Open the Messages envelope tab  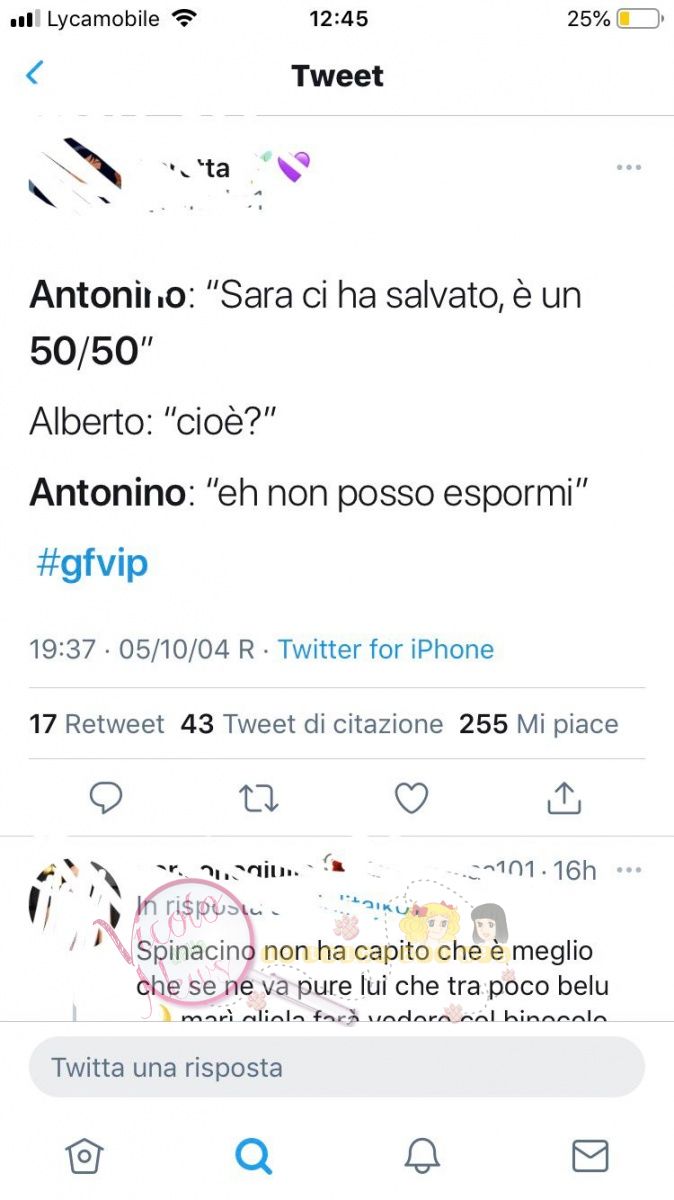click(x=590, y=1156)
